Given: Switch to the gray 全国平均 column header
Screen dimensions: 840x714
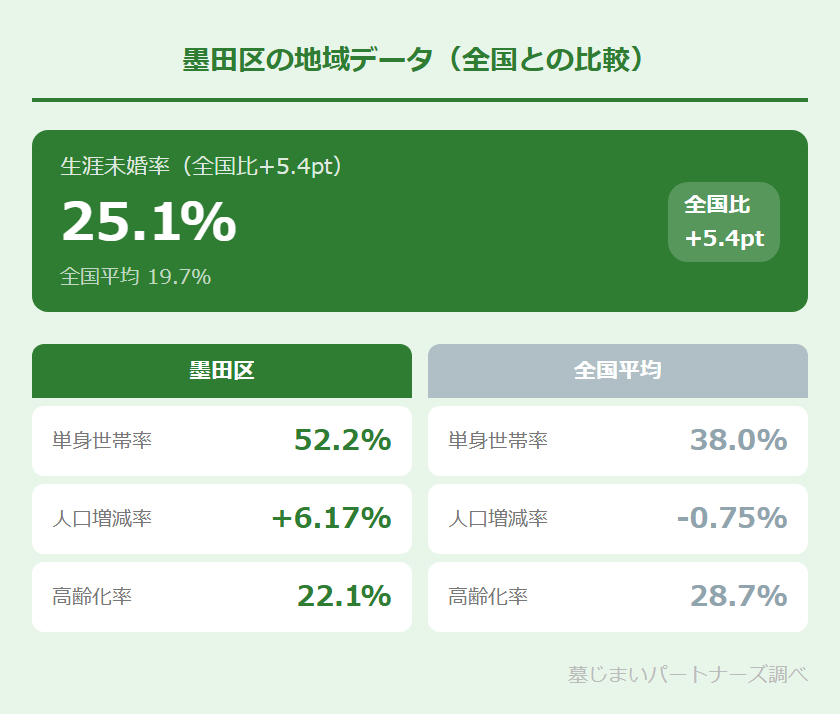Looking at the screenshot, I should tap(618, 371).
